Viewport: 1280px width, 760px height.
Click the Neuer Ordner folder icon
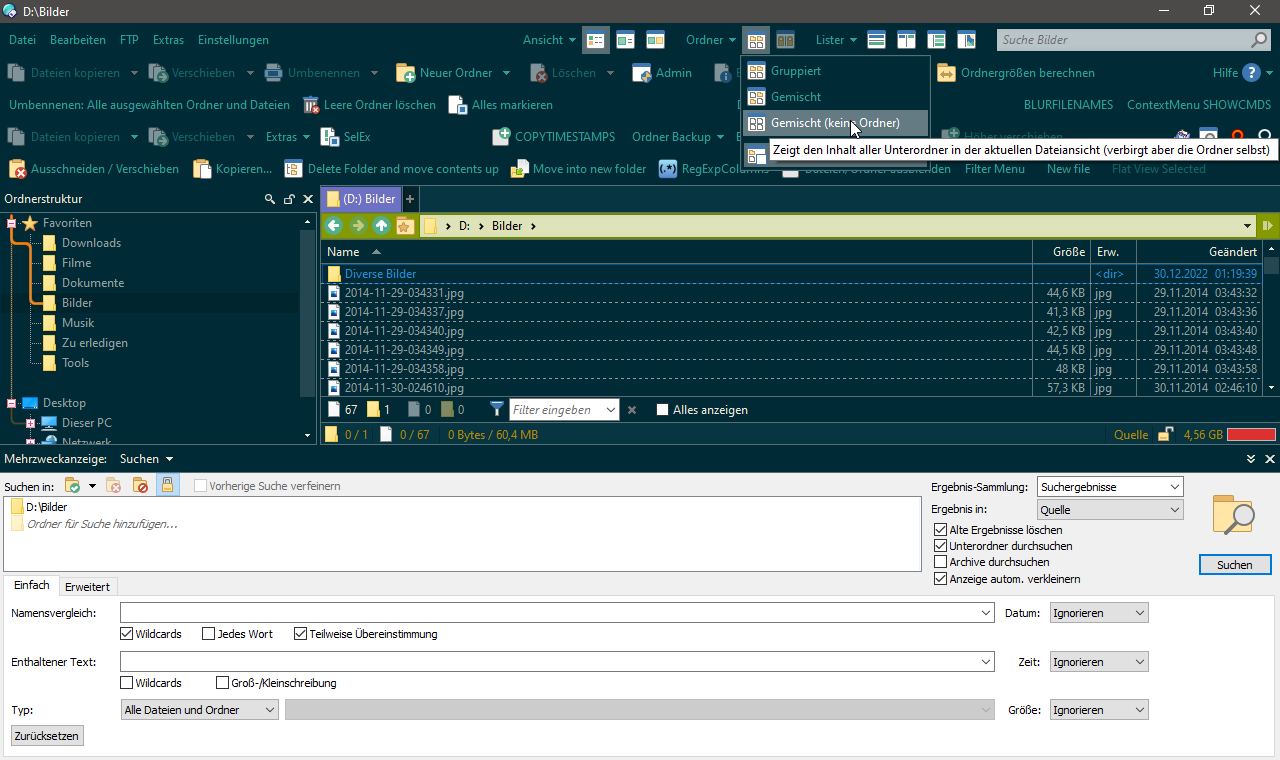pos(406,73)
